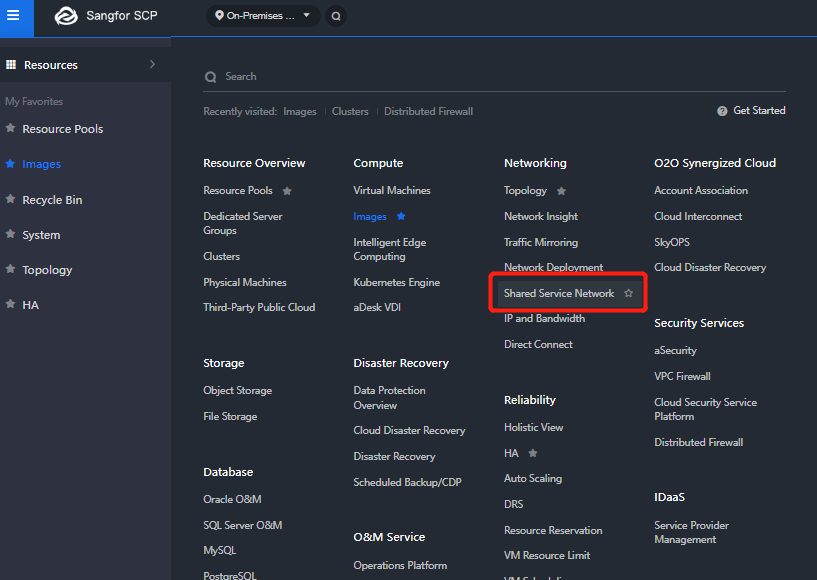Toggle star beside HA in sidebar
The width and height of the screenshot is (817, 580).
pyautogui.click(x=10, y=304)
